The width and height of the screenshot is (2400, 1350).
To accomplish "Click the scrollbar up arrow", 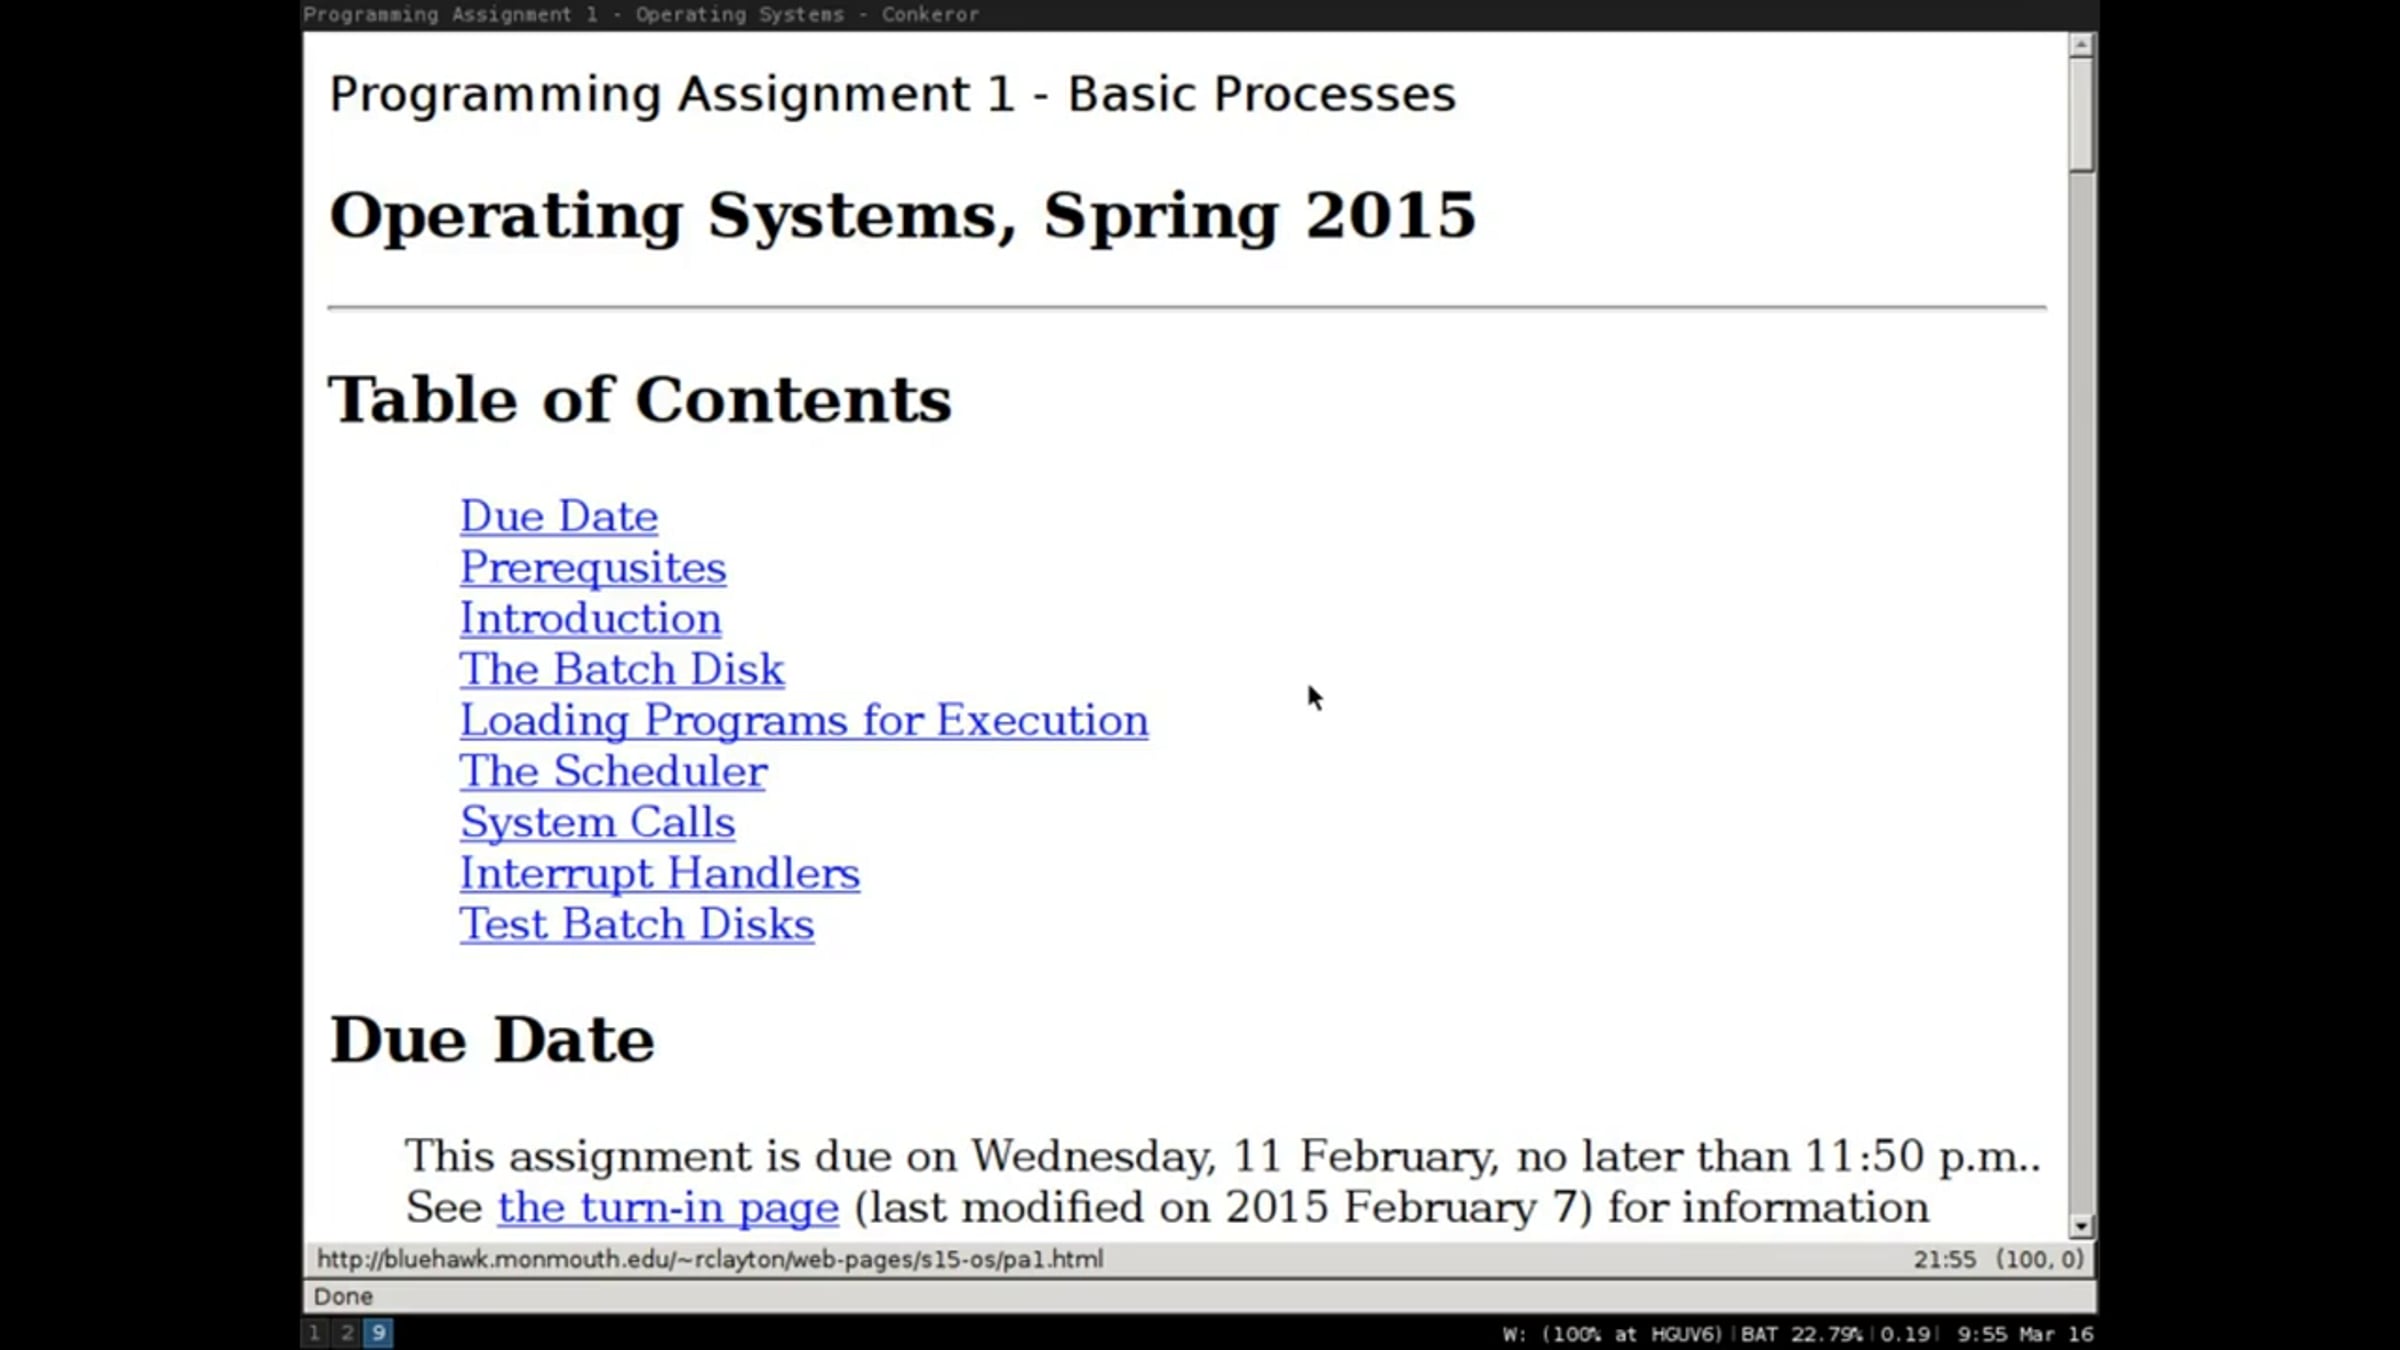I will [2081, 45].
